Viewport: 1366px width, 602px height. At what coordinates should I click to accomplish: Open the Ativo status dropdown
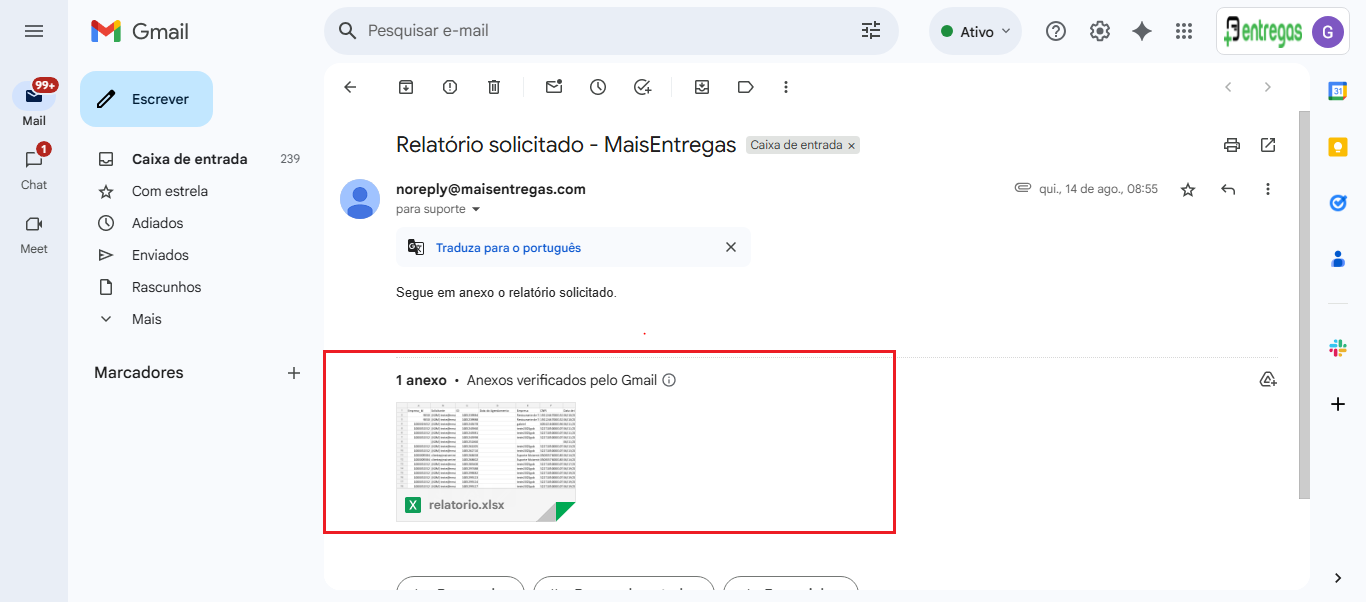[975, 31]
